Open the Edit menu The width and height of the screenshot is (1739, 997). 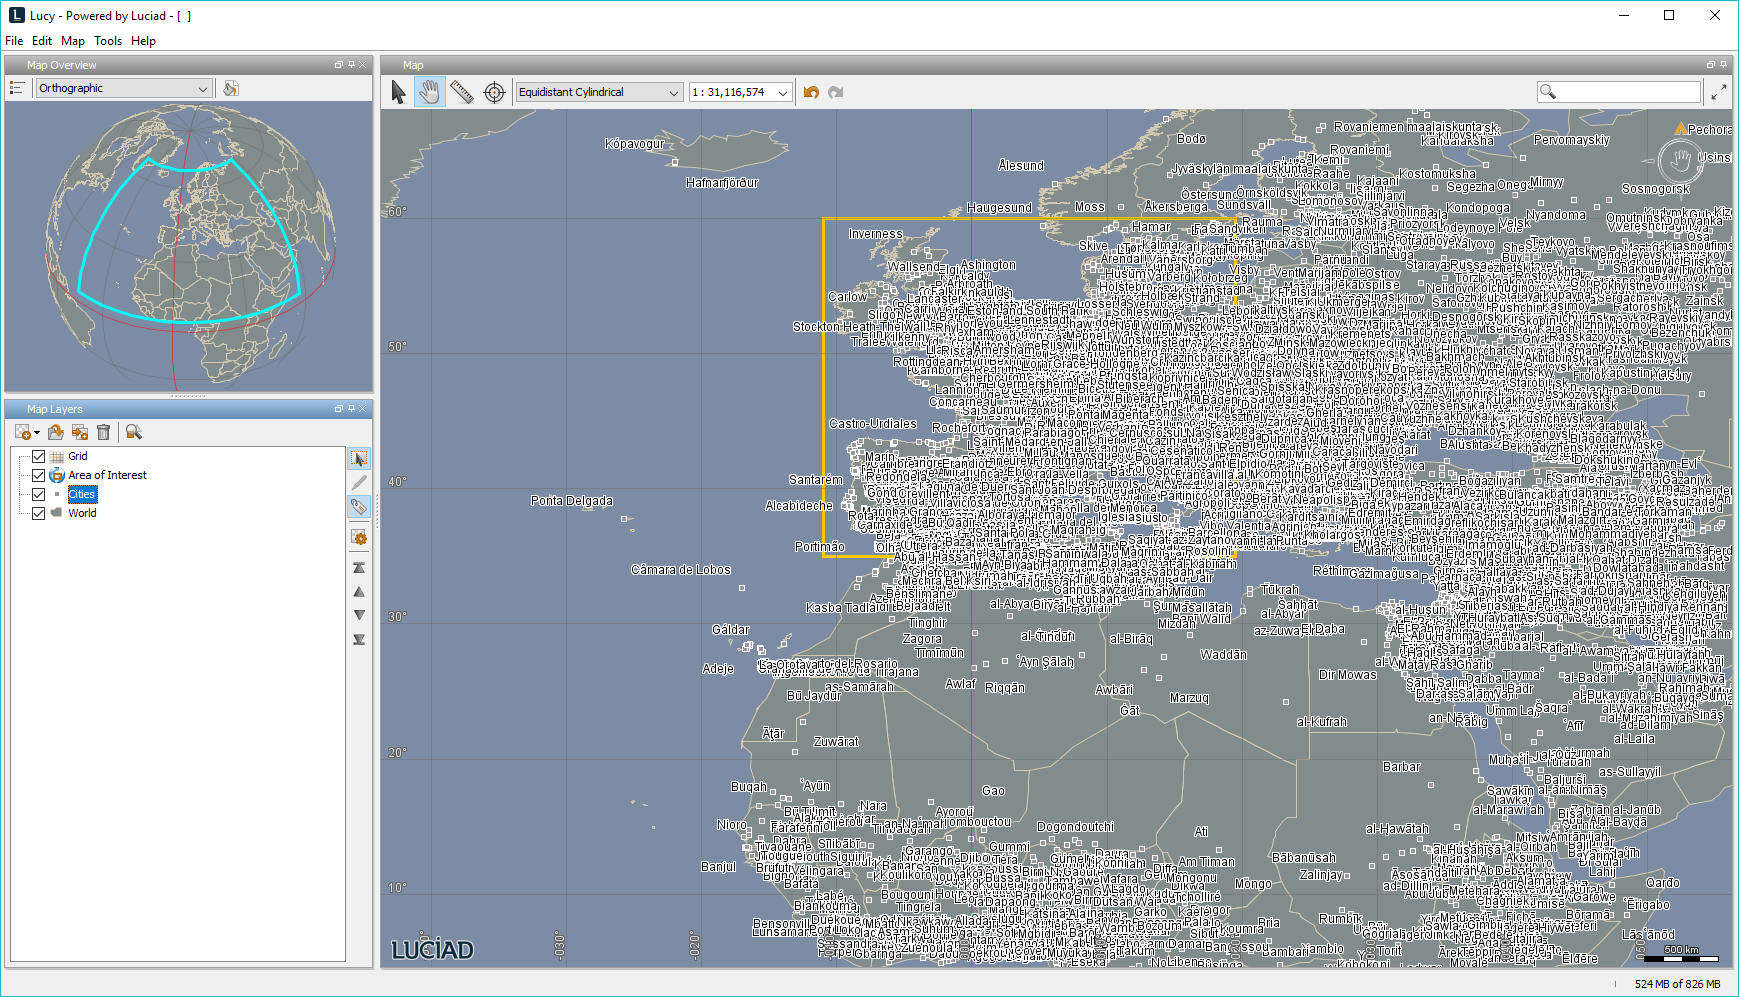click(x=42, y=41)
